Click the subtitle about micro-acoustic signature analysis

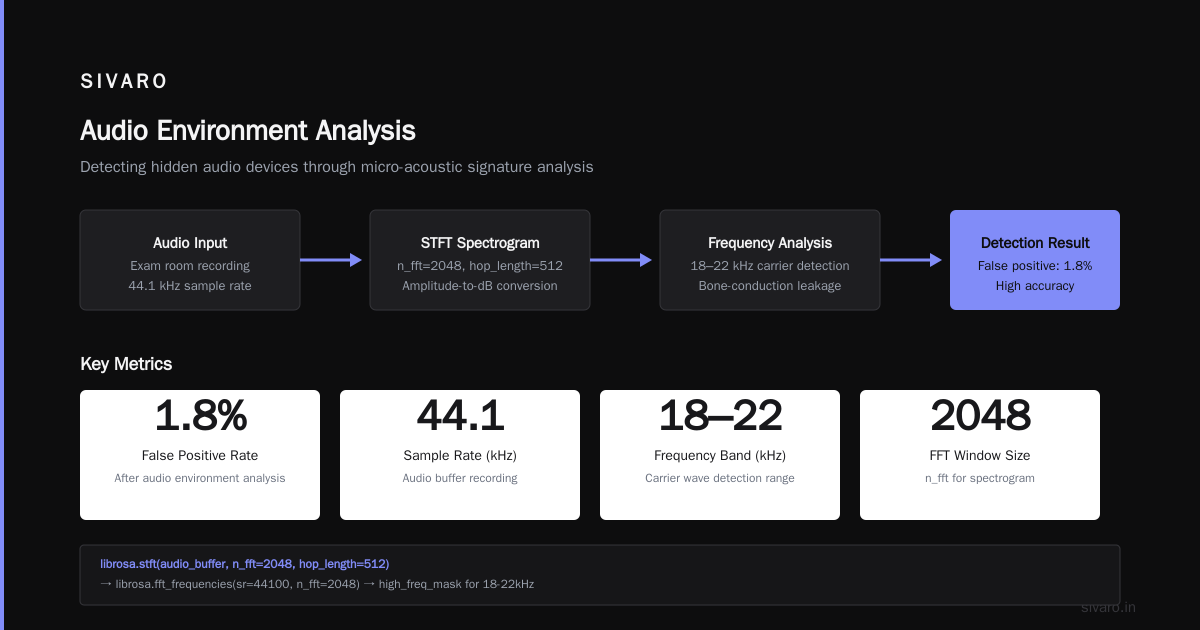point(337,167)
